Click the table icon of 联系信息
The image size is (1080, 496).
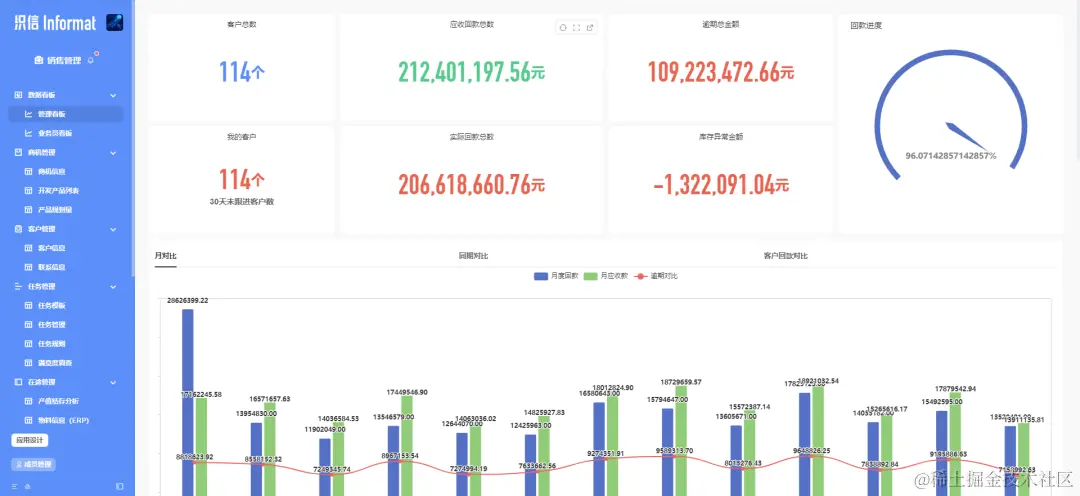29,267
